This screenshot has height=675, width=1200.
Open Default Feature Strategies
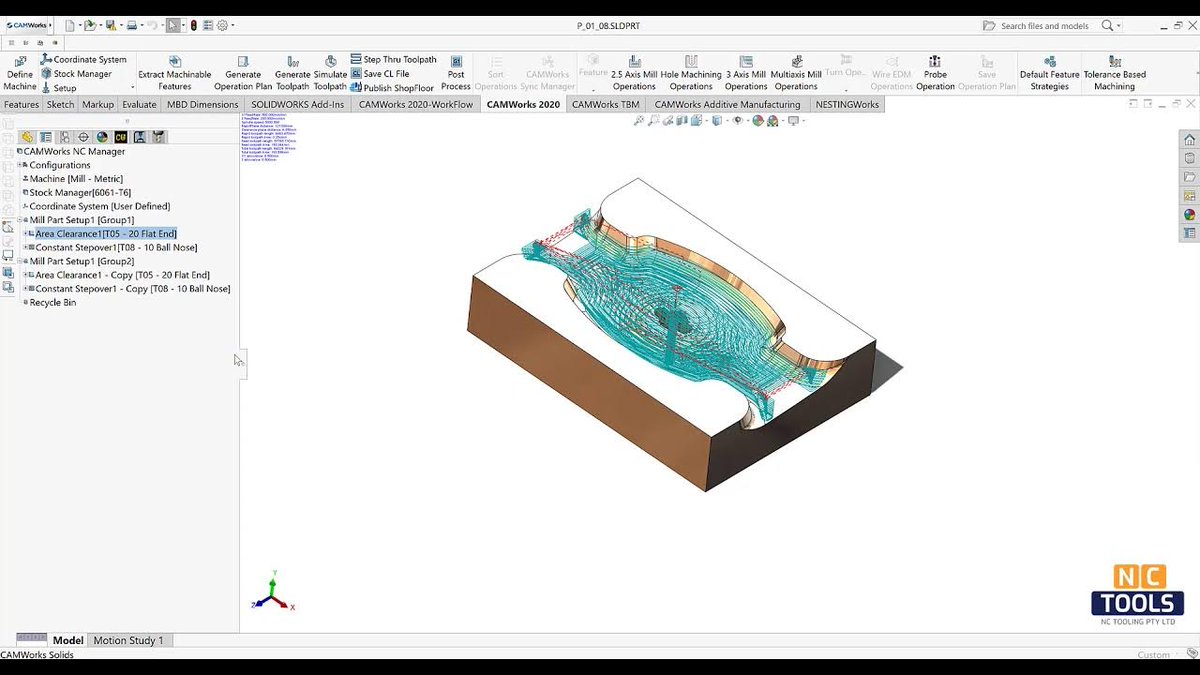[1050, 74]
